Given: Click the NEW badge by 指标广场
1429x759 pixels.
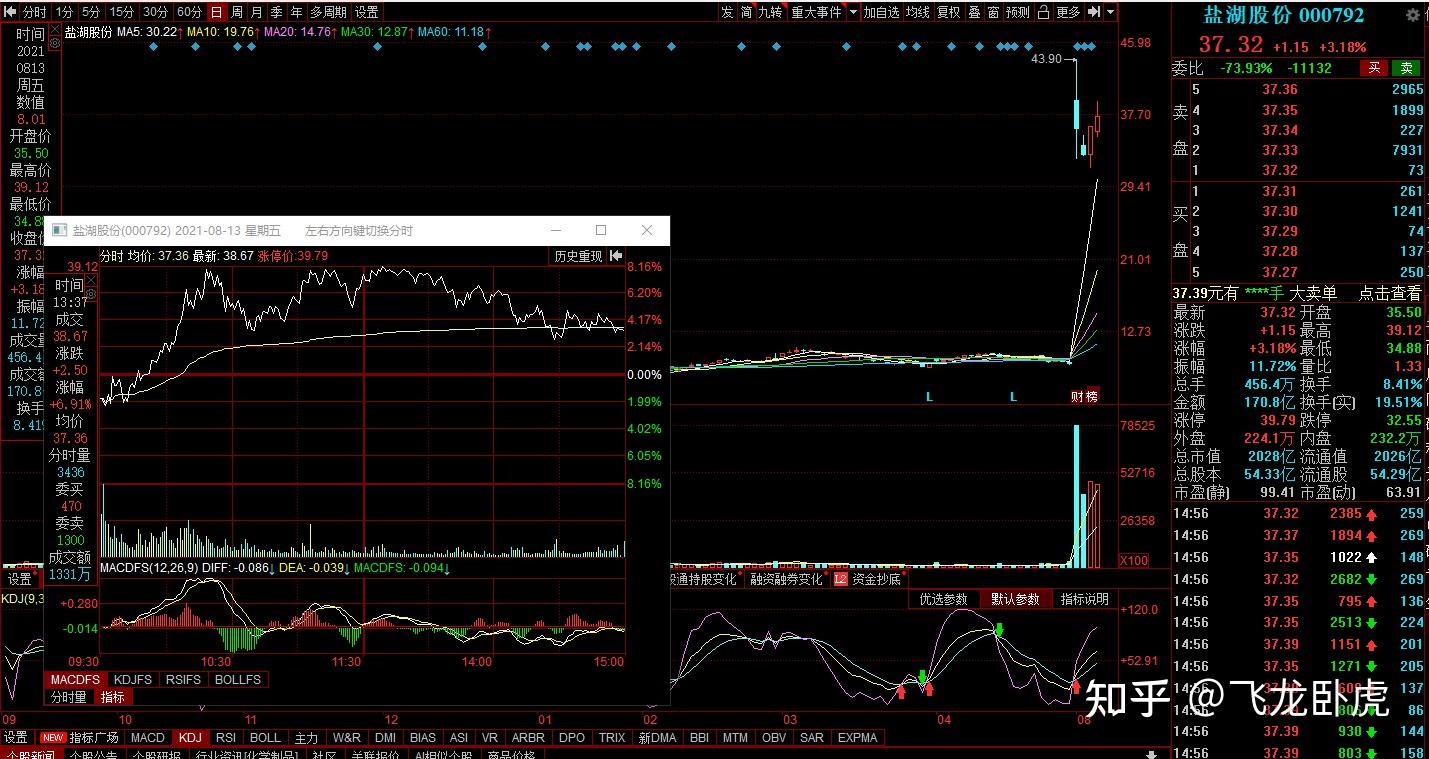Looking at the screenshot, I should 52,738.
